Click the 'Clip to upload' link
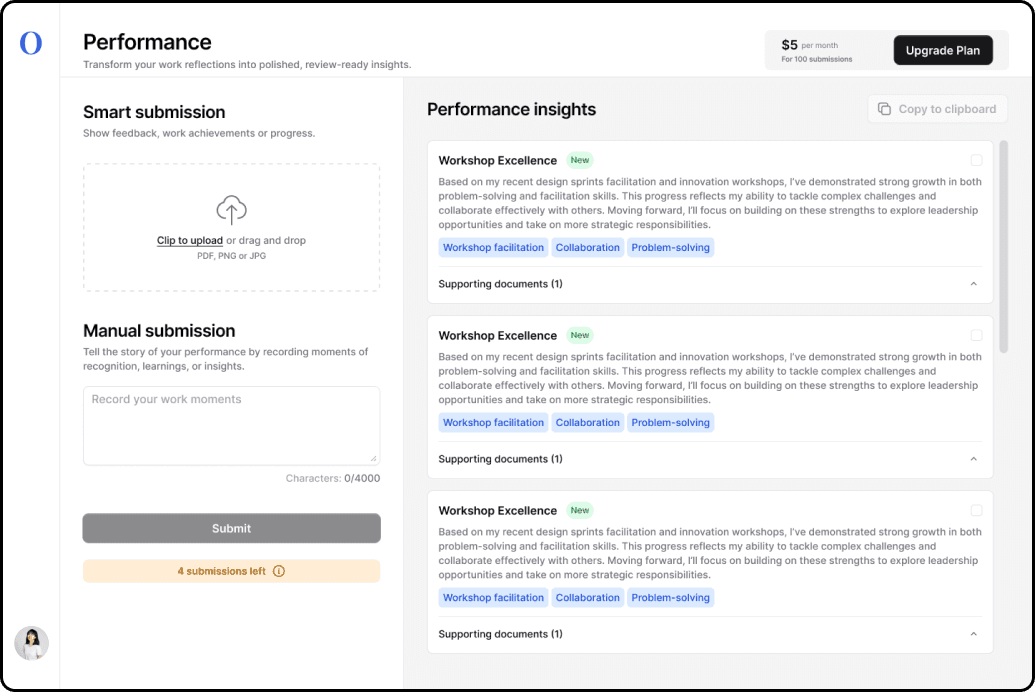 pos(190,241)
